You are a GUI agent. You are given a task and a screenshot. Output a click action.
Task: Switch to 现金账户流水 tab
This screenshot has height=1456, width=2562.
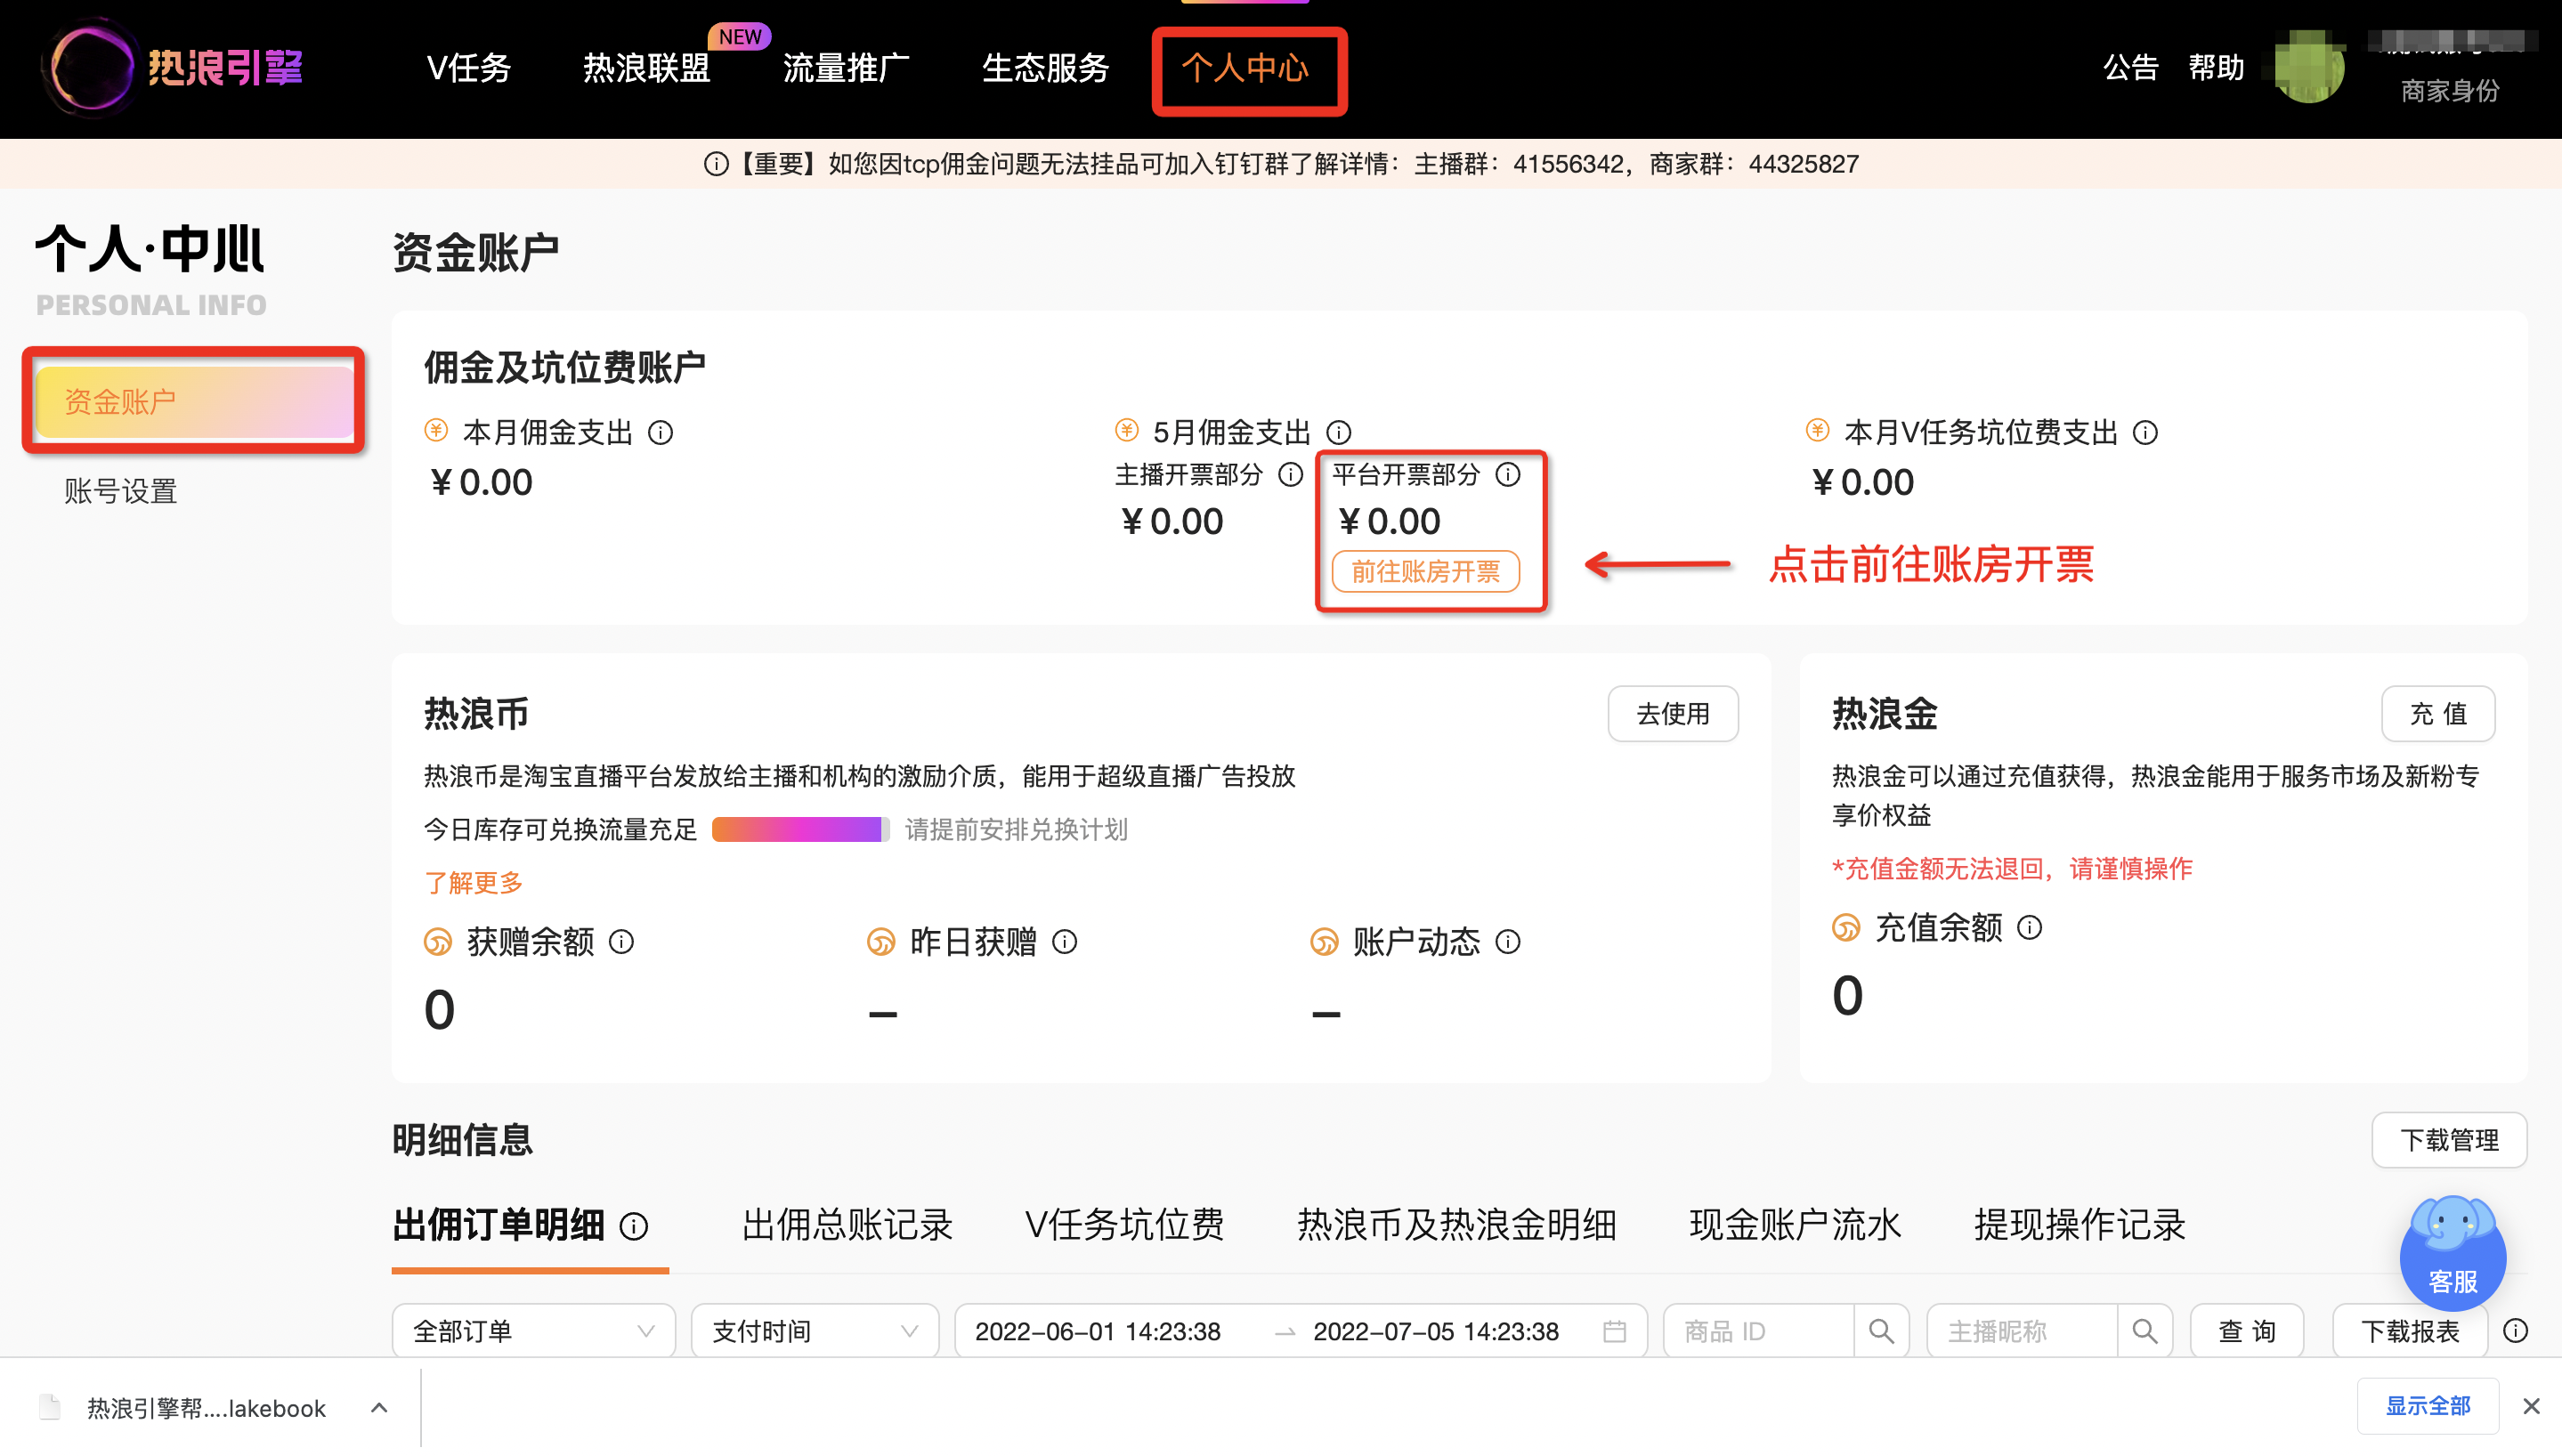point(1795,1226)
